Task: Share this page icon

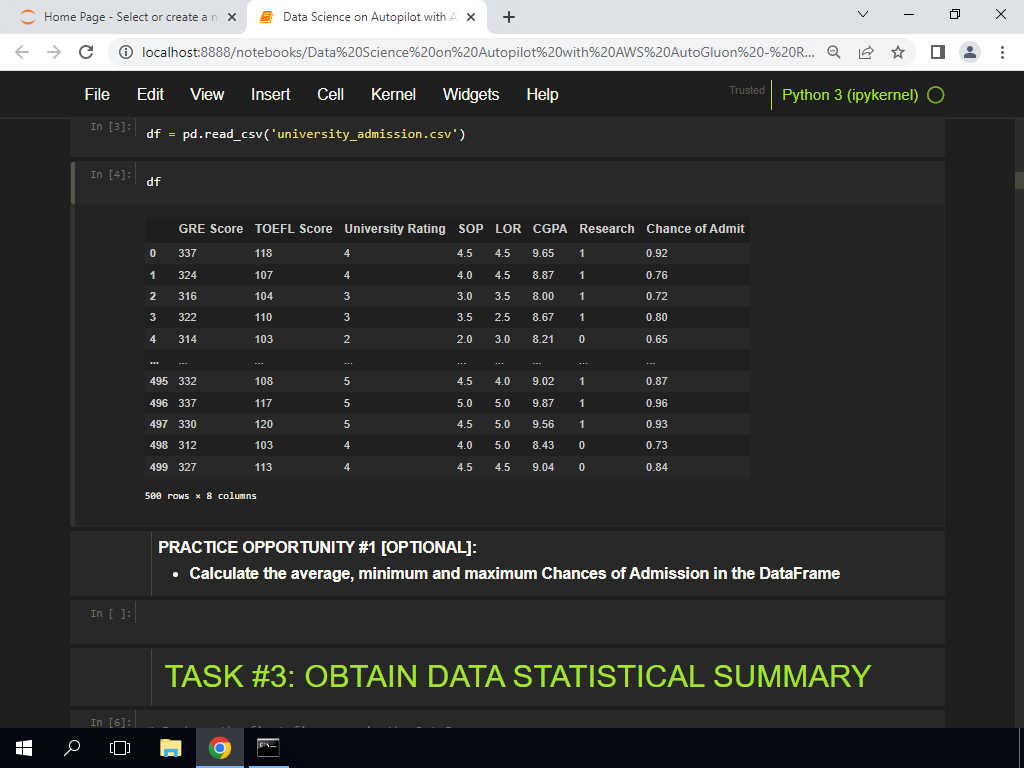Action: (866, 52)
